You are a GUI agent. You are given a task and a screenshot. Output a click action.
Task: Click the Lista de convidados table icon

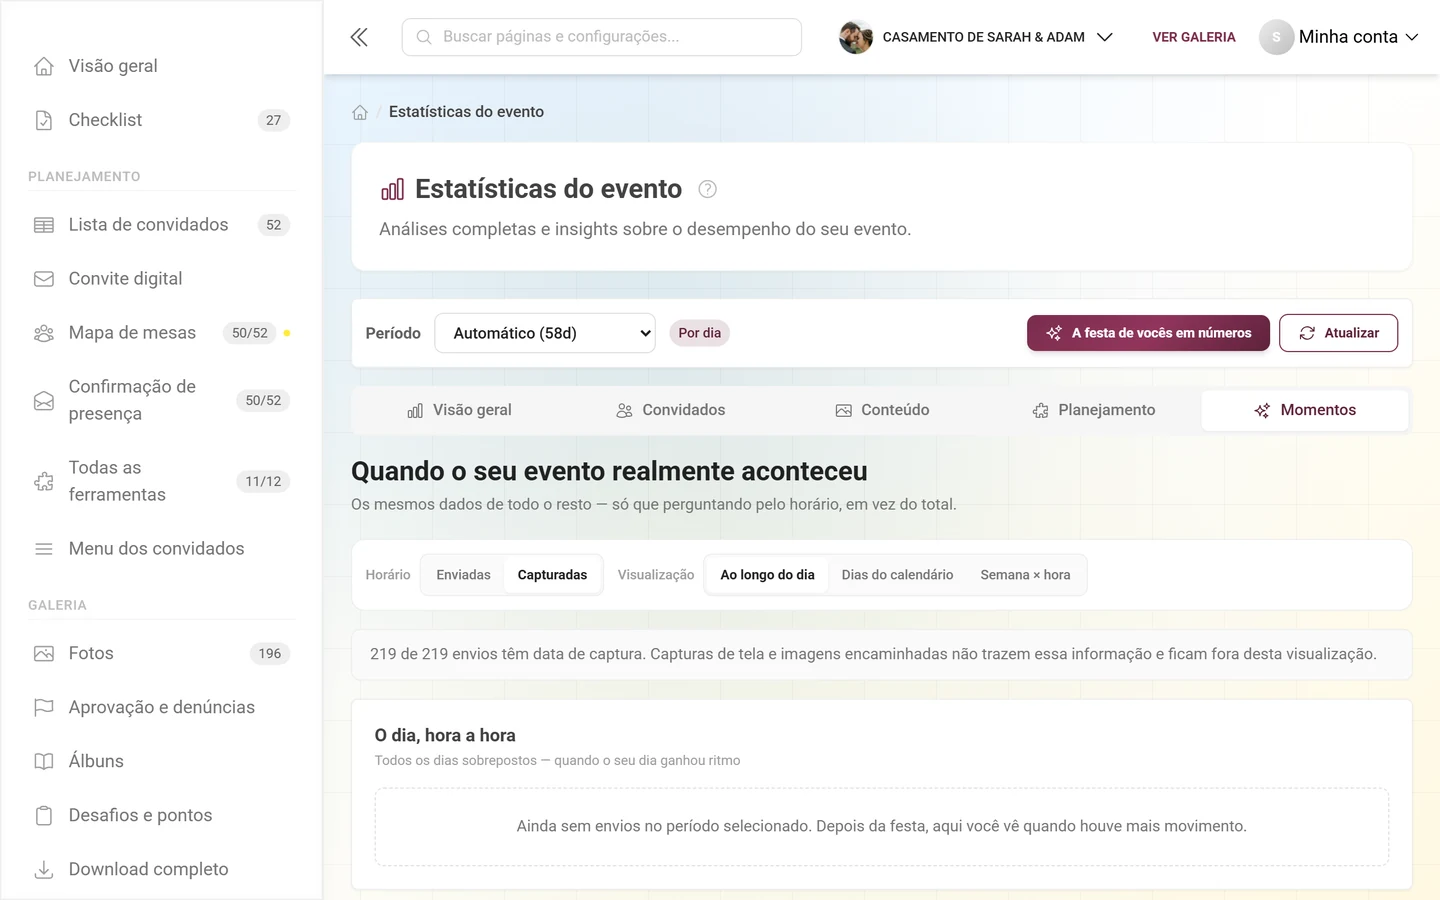pyautogui.click(x=44, y=225)
